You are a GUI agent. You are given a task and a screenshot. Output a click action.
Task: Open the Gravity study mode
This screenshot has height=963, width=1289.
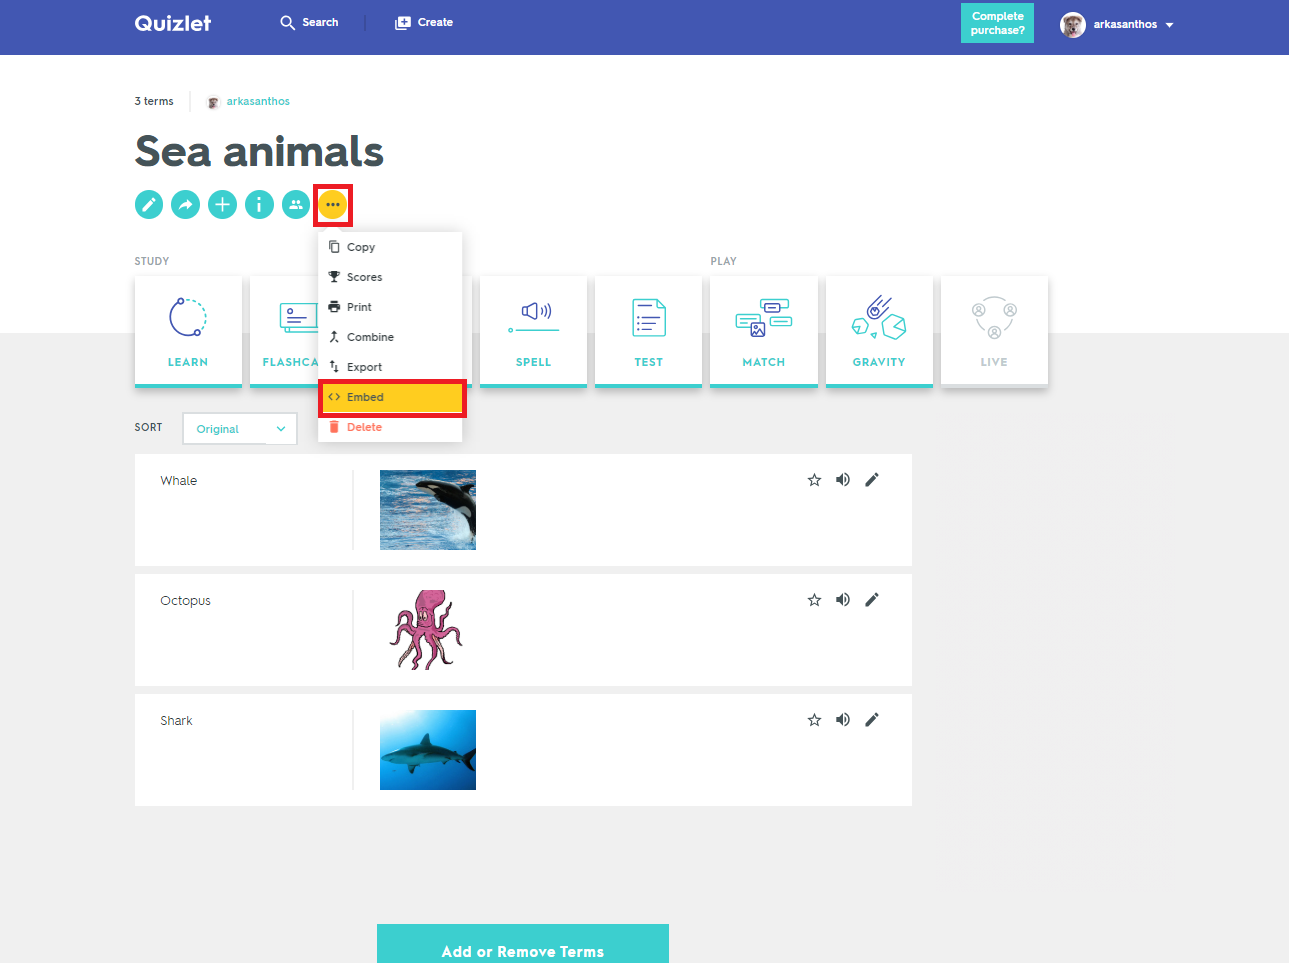click(878, 330)
